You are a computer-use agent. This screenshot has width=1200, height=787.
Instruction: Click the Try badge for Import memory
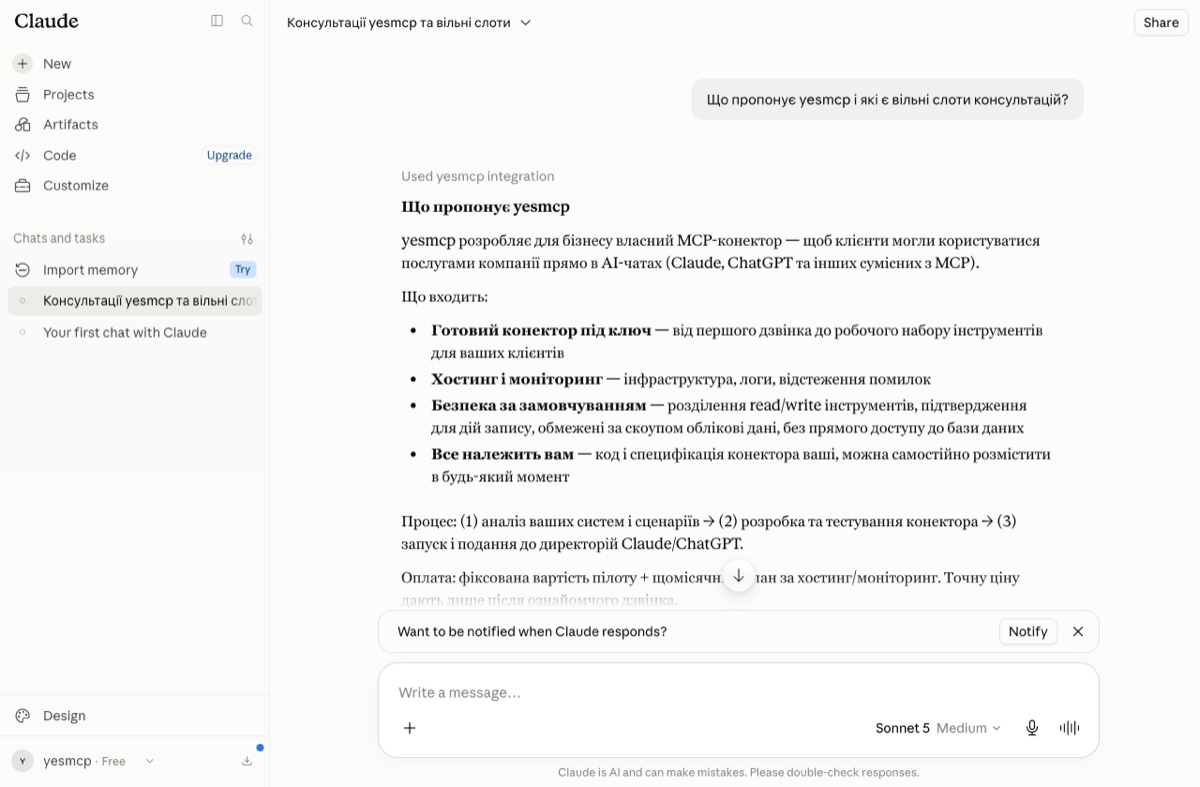point(243,270)
